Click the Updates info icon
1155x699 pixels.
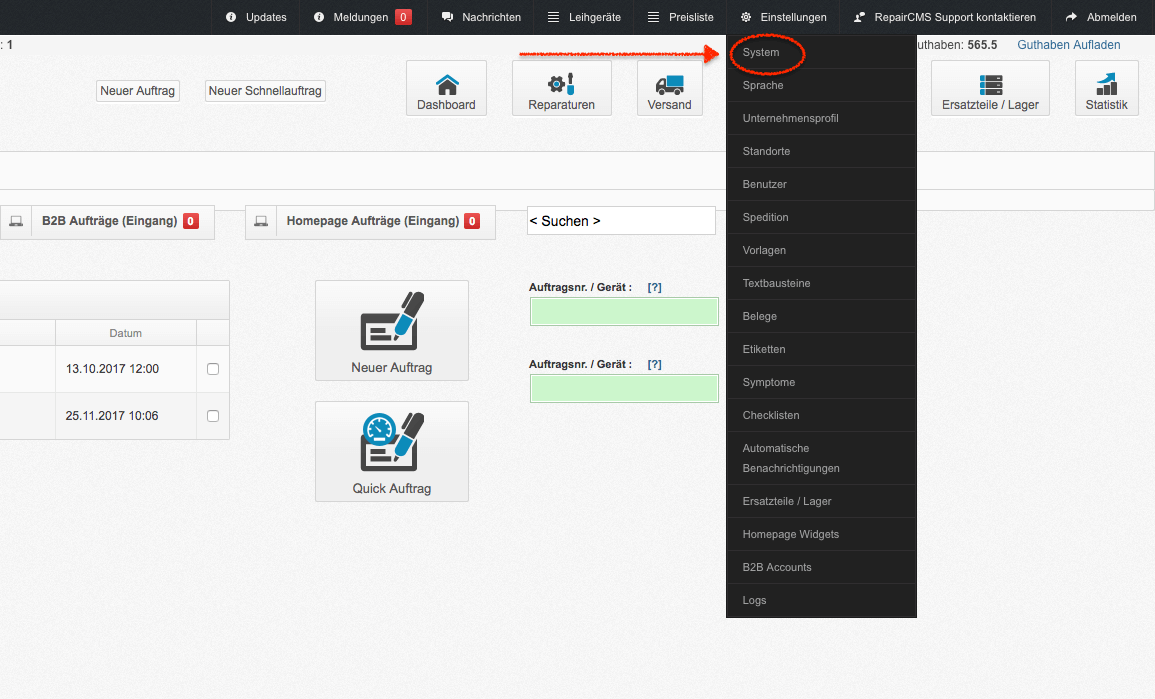231,17
